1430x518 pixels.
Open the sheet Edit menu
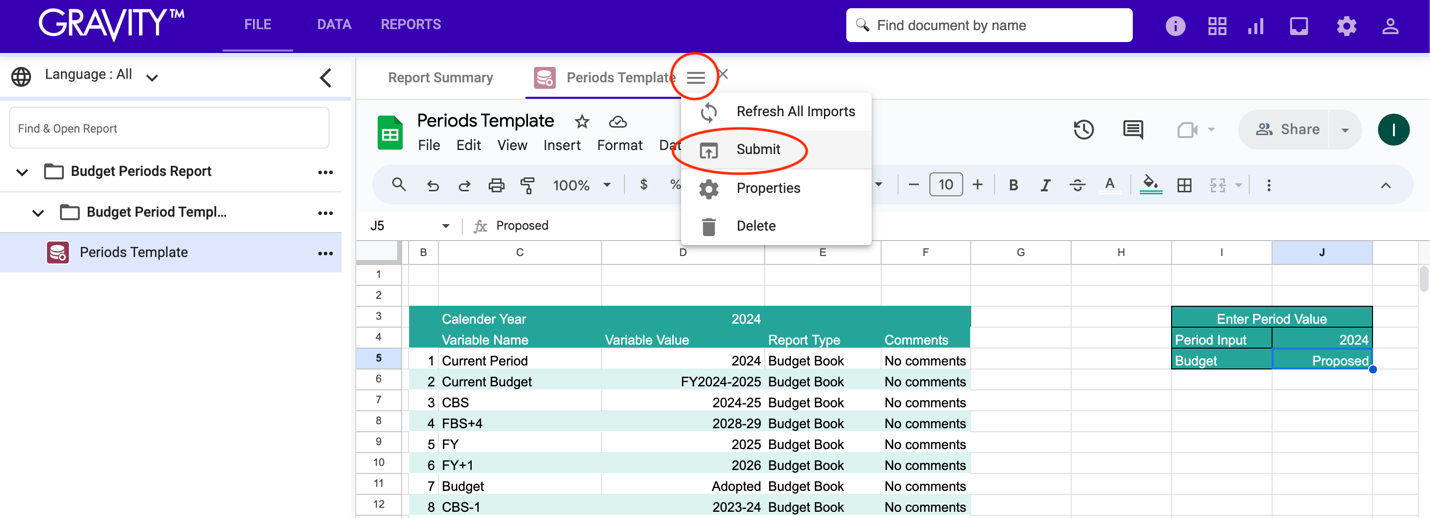point(468,145)
